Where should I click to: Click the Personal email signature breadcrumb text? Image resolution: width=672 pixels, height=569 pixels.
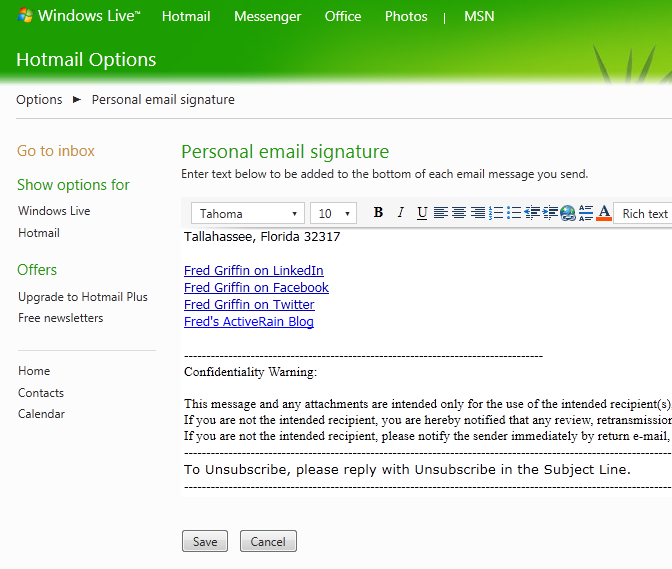click(x=163, y=100)
